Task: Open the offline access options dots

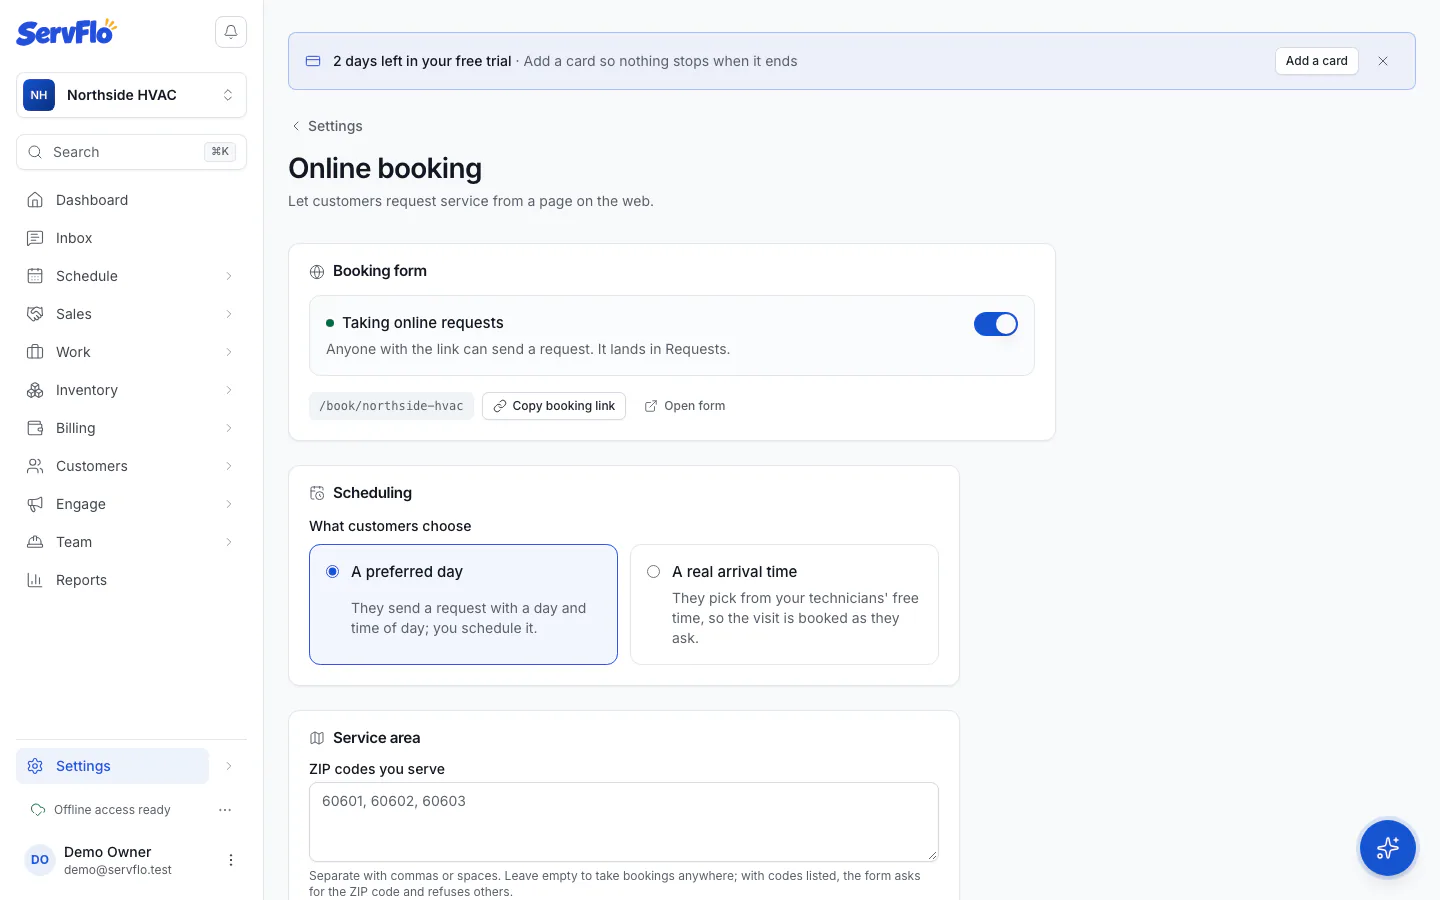Action: tap(225, 810)
